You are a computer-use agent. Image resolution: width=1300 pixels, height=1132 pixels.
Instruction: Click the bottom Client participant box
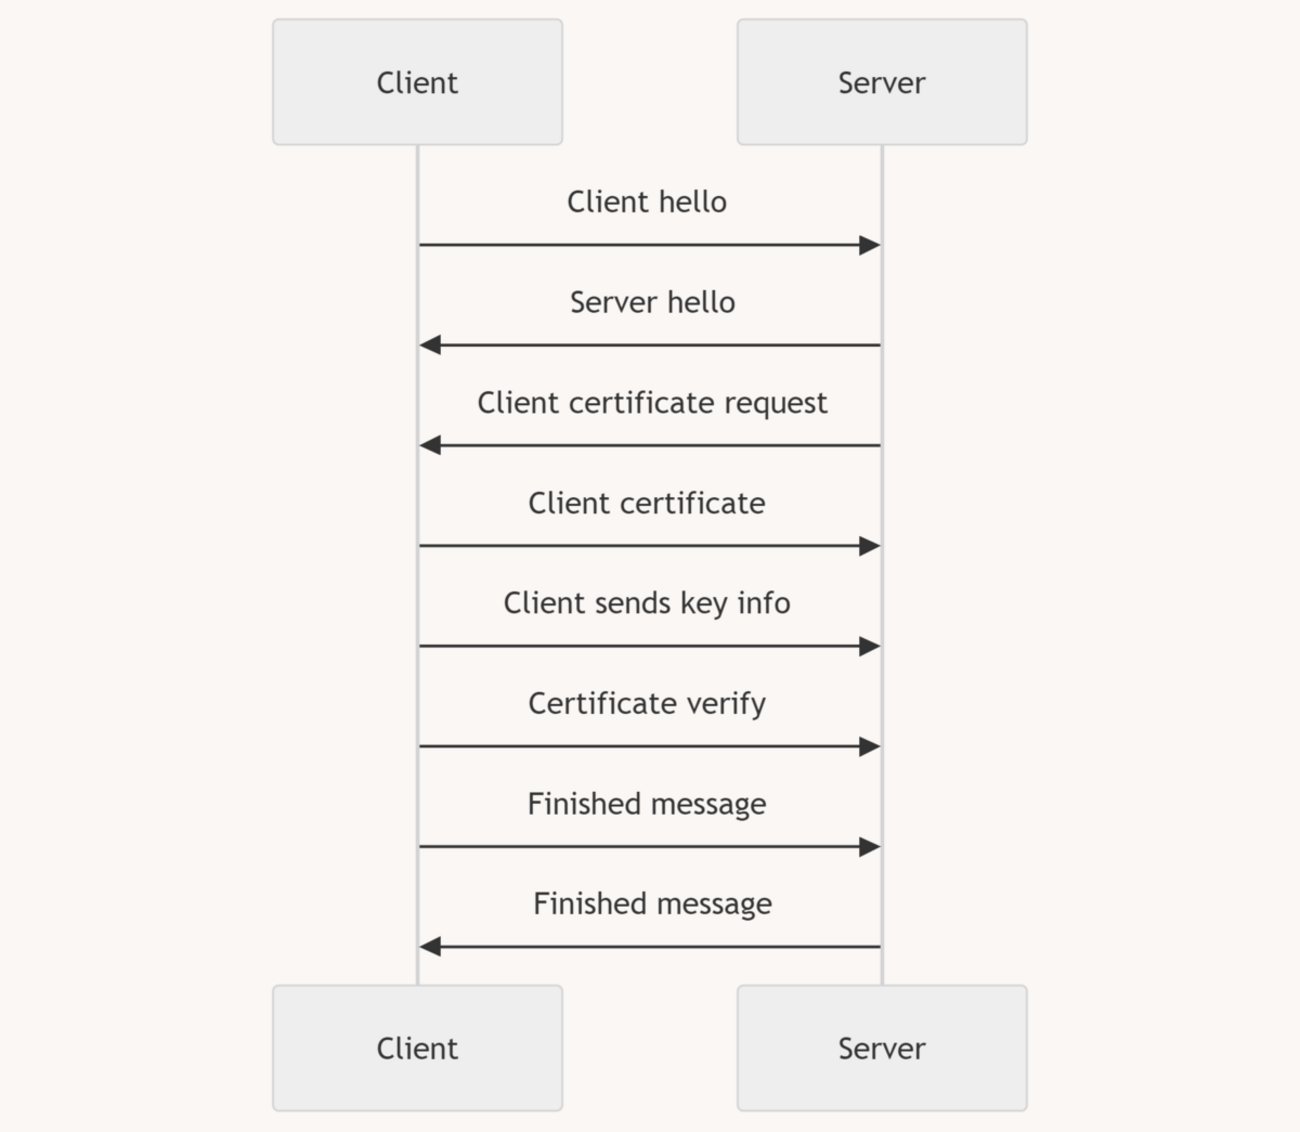point(417,1048)
